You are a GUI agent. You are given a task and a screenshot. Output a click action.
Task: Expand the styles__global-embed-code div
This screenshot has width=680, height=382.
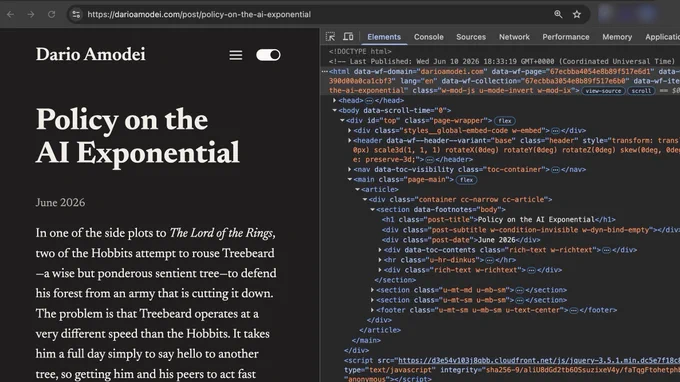point(350,131)
